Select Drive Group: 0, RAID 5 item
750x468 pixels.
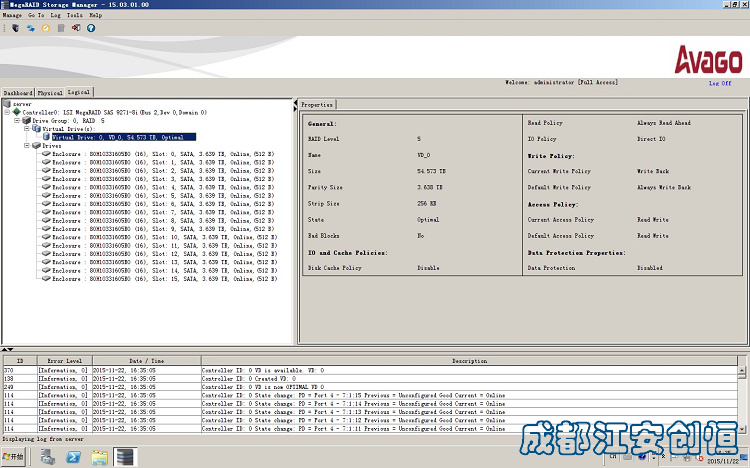pyautogui.click(x=68, y=121)
